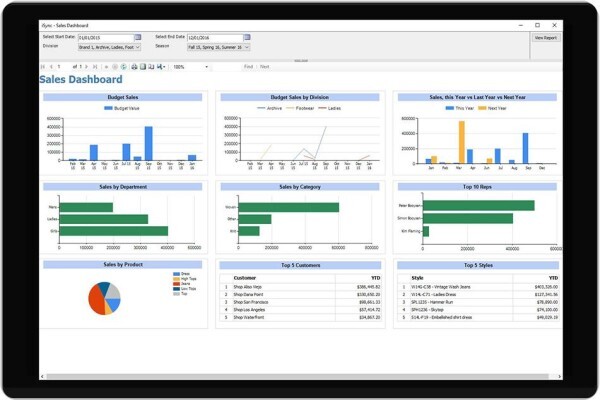Click the View Report button
This screenshot has height=400, width=600.
(x=546, y=38)
